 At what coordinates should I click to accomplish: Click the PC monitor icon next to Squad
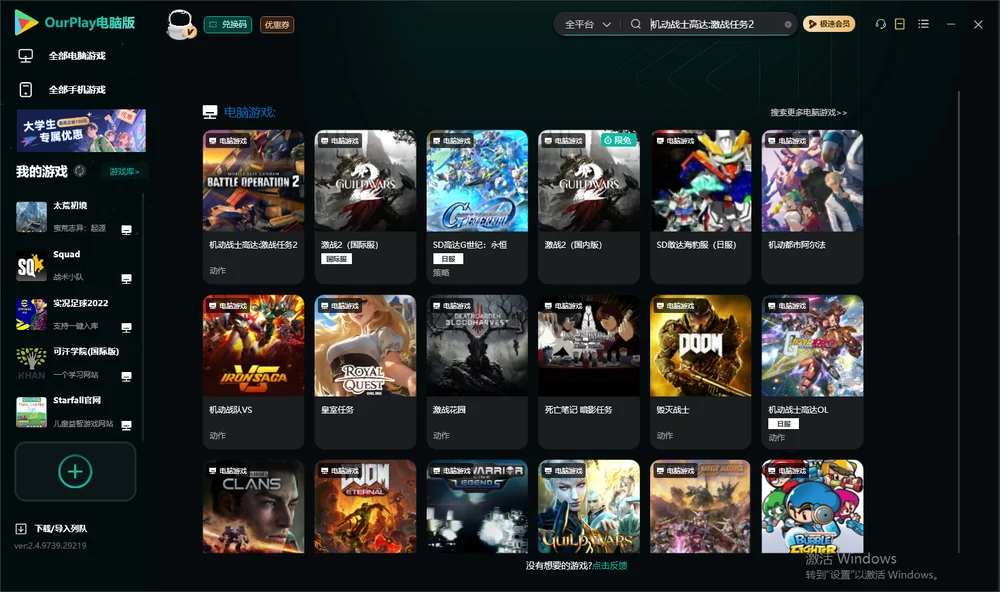coord(126,279)
